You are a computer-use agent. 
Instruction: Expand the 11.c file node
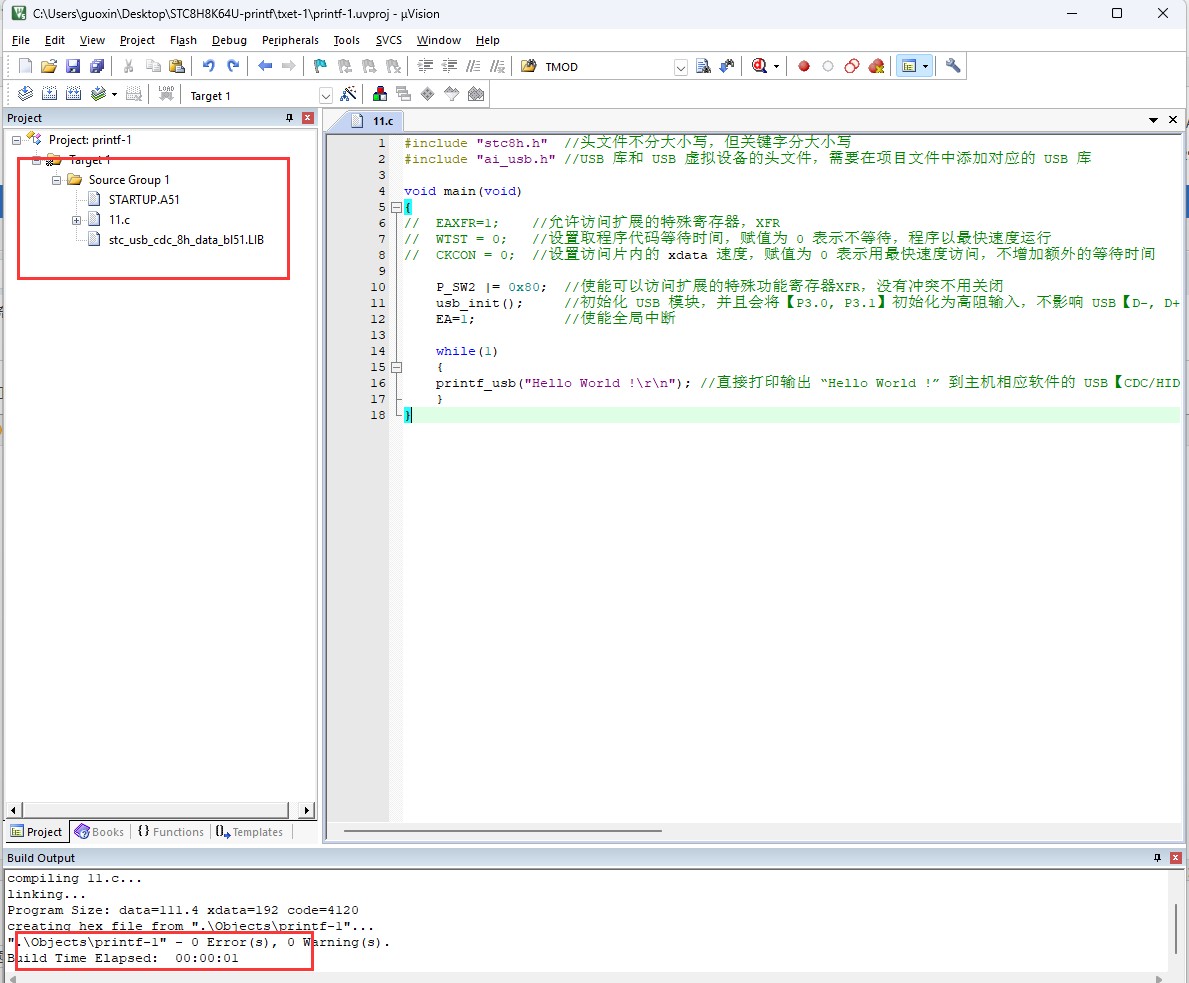(76, 220)
